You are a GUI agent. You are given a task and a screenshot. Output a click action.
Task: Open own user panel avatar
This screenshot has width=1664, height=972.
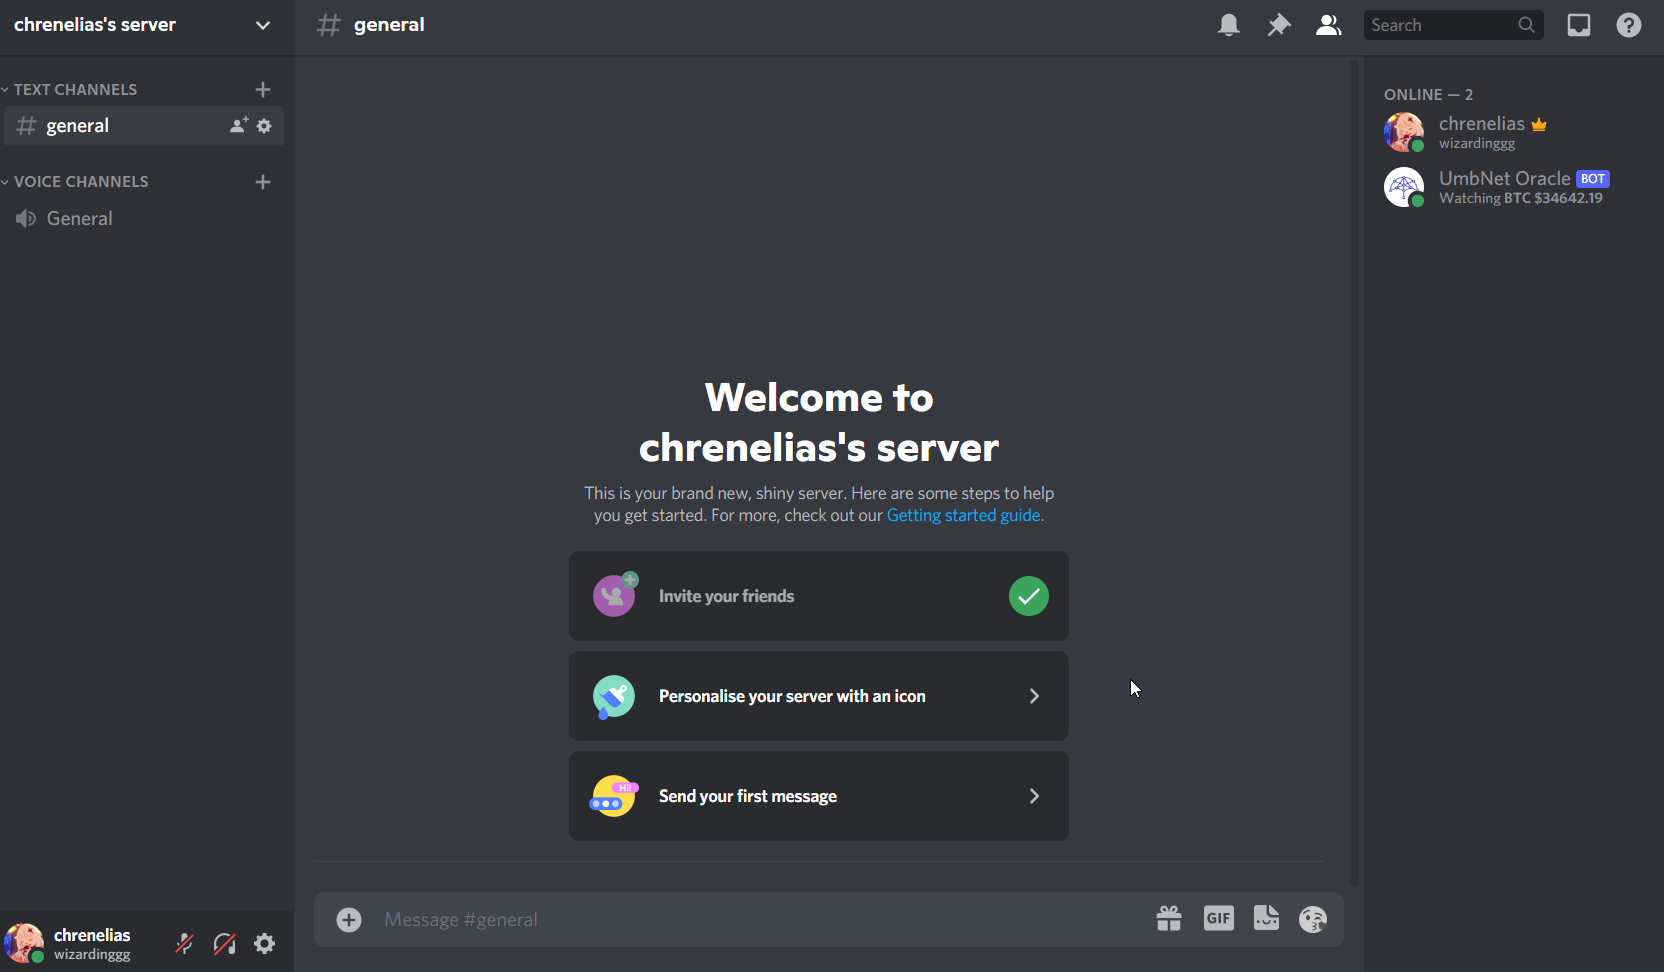[x=24, y=943]
